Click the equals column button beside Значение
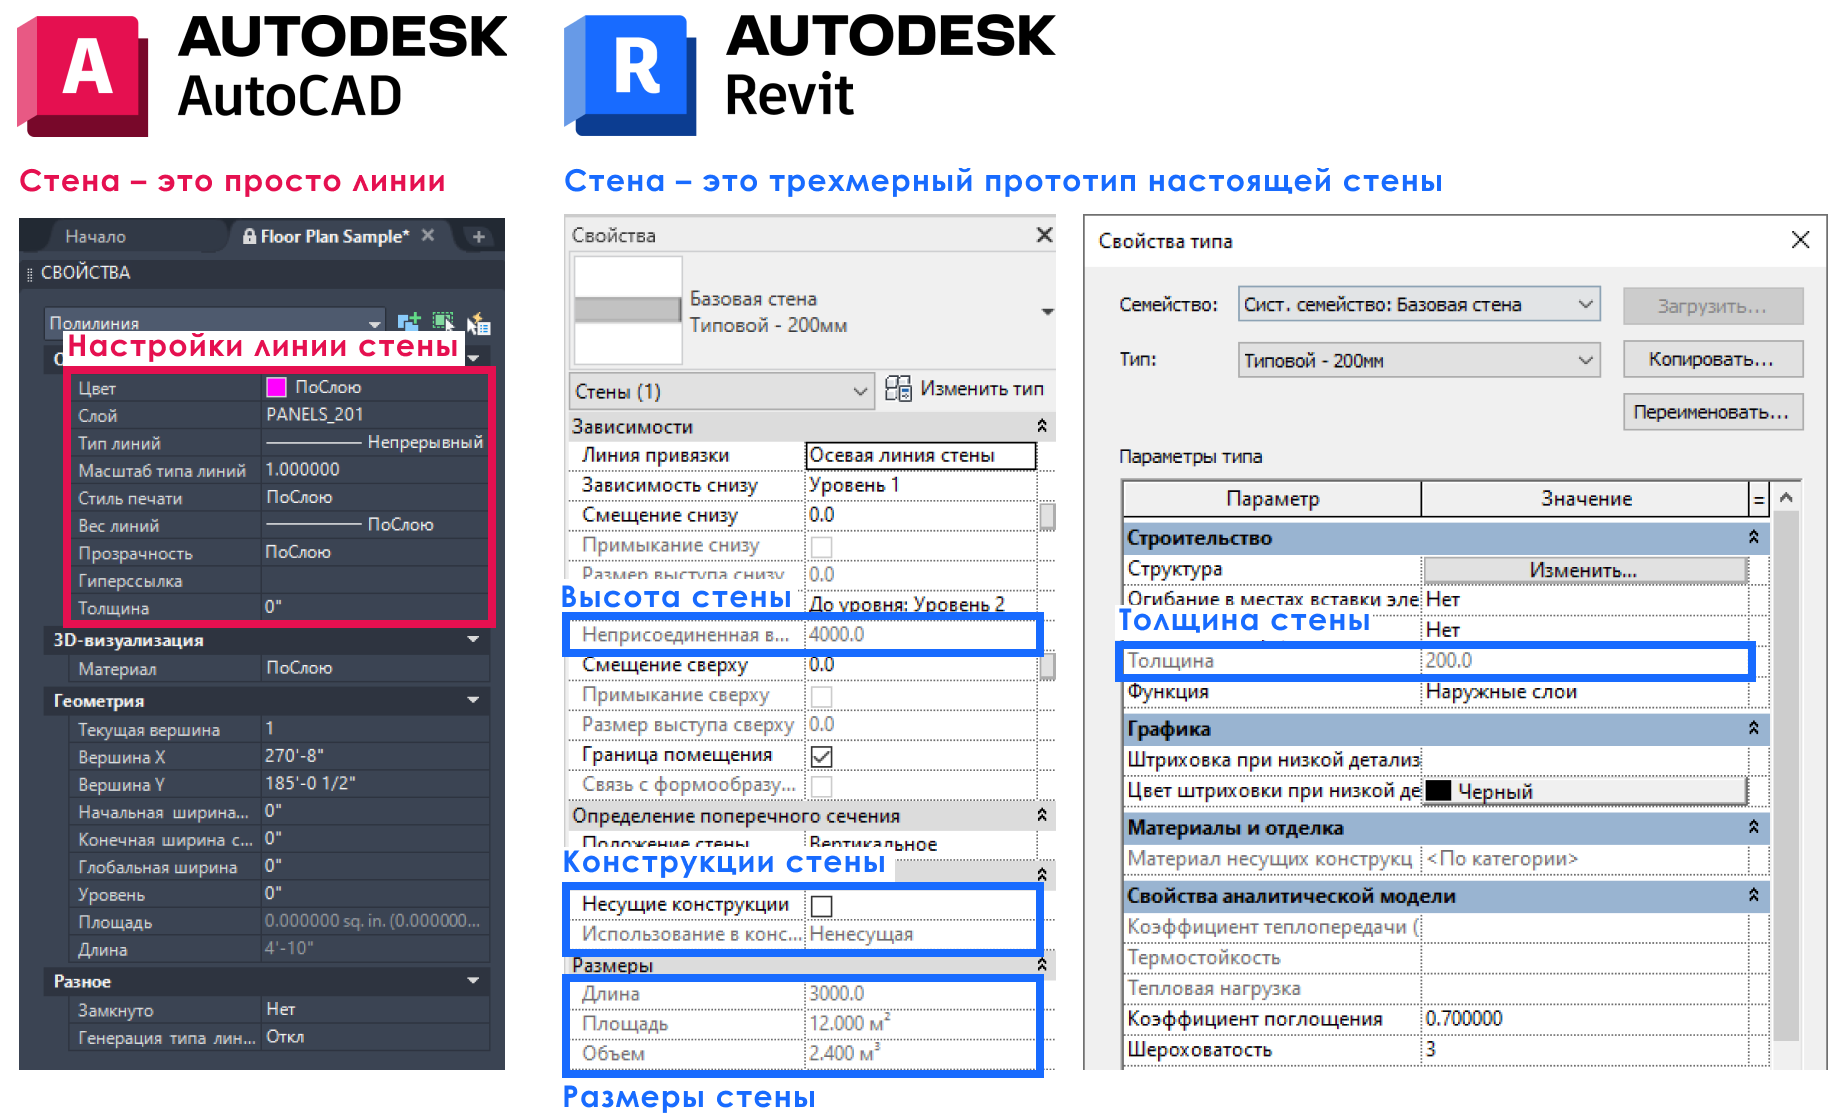The height and width of the screenshot is (1117, 1845). click(x=1759, y=498)
